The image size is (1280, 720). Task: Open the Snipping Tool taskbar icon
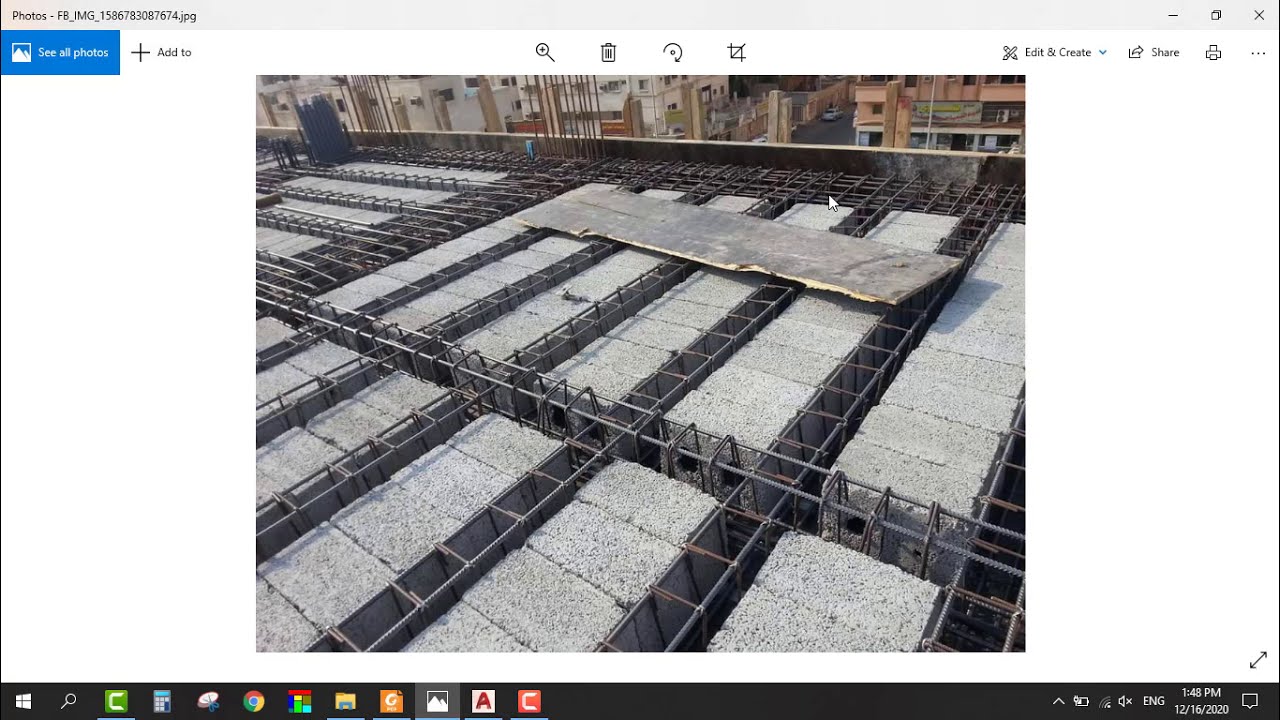(208, 701)
